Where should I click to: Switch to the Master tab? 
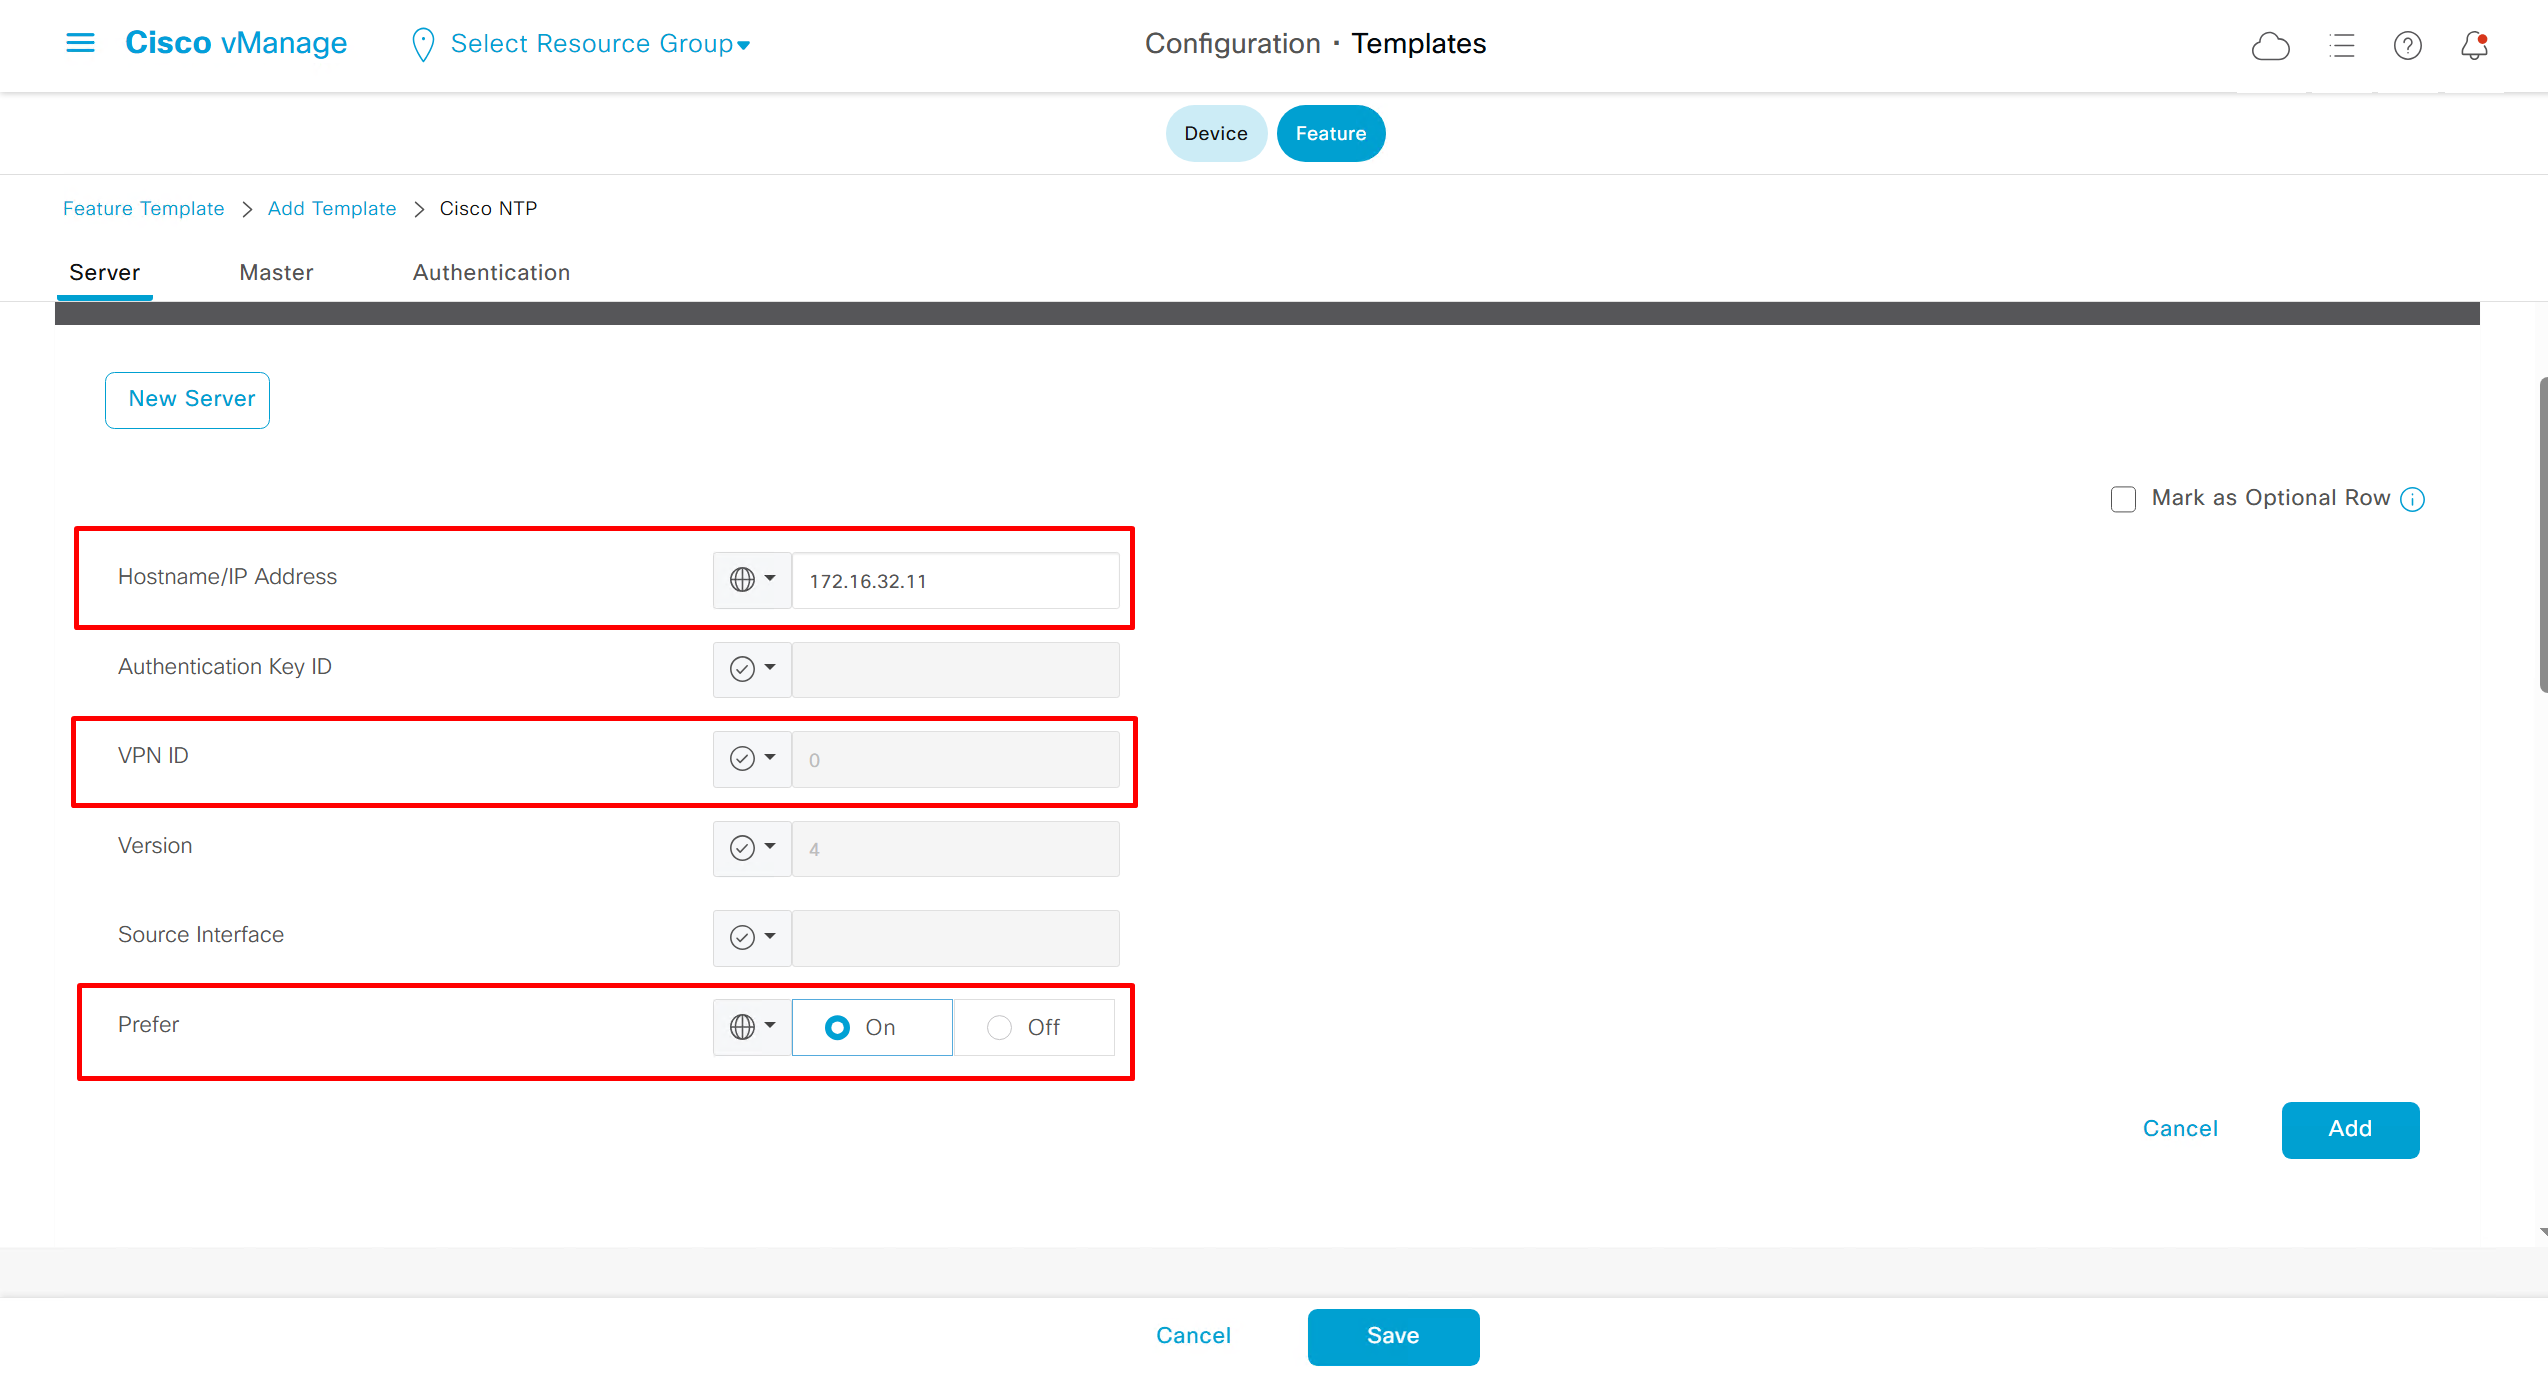276,272
